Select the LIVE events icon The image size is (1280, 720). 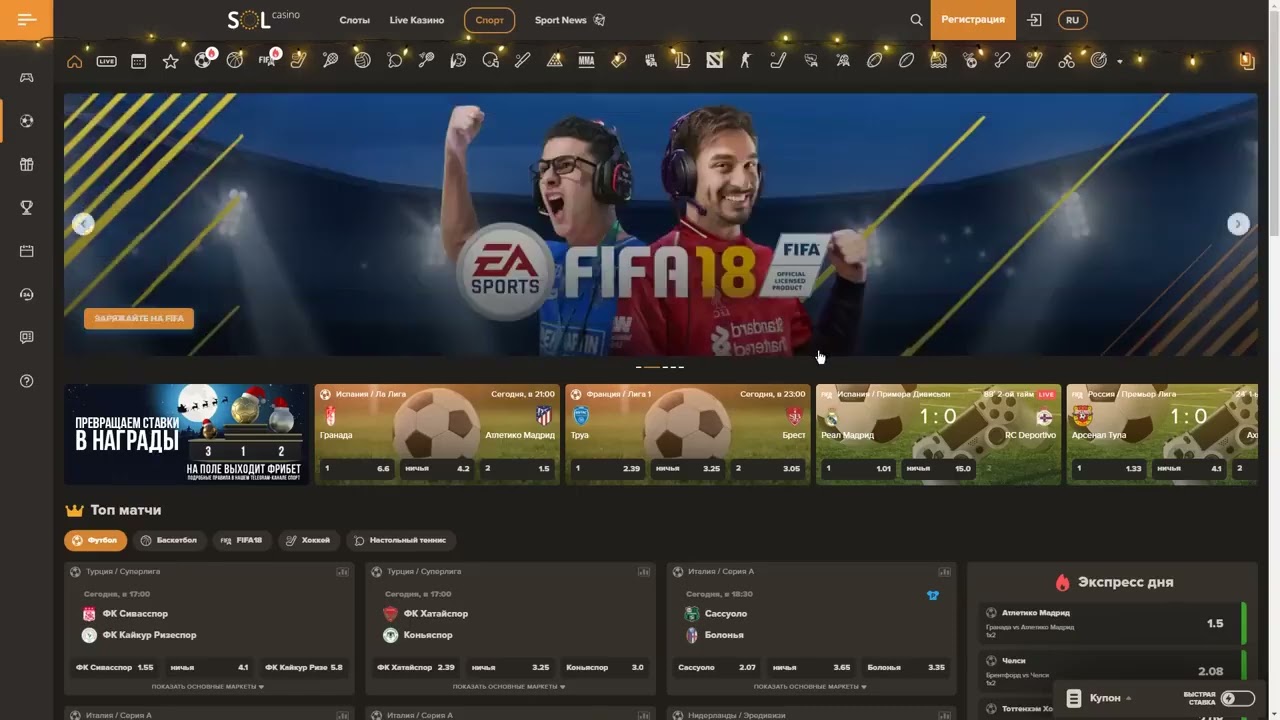(x=106, y=61)
